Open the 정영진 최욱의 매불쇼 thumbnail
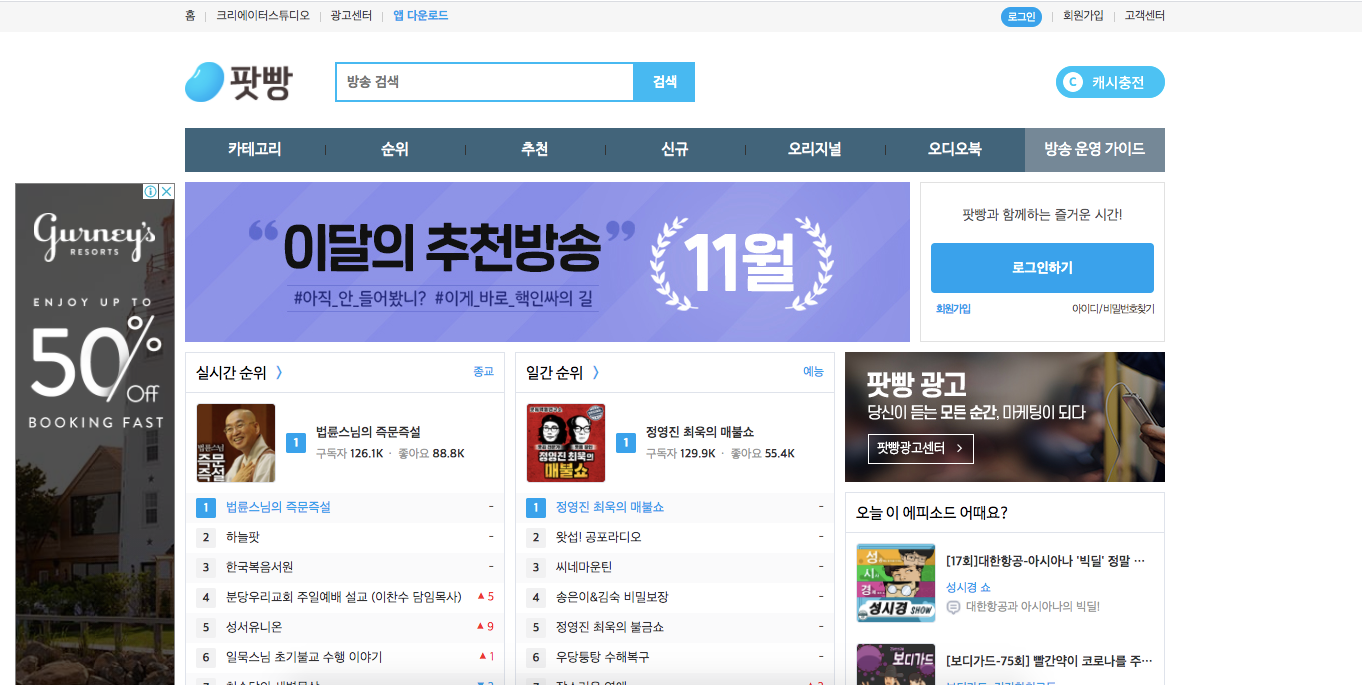 click(566, 442)
